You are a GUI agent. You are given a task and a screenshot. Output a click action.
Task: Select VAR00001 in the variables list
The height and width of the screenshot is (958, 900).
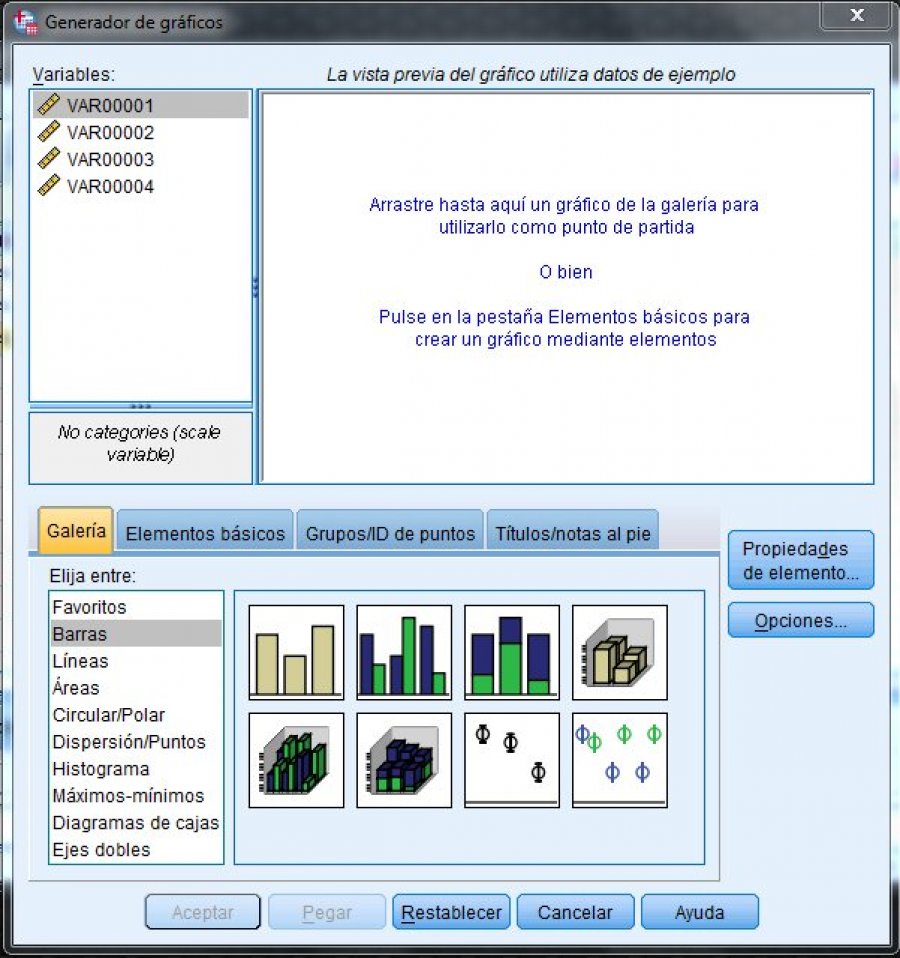point(141,105)
